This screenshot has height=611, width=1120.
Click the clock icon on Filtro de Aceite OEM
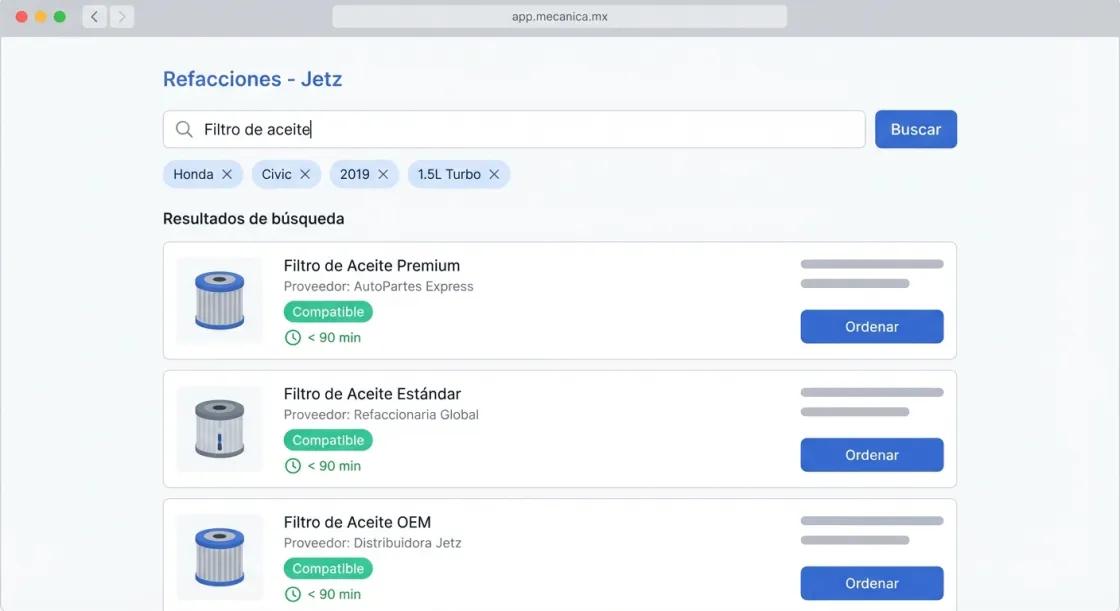pos(291,593)
